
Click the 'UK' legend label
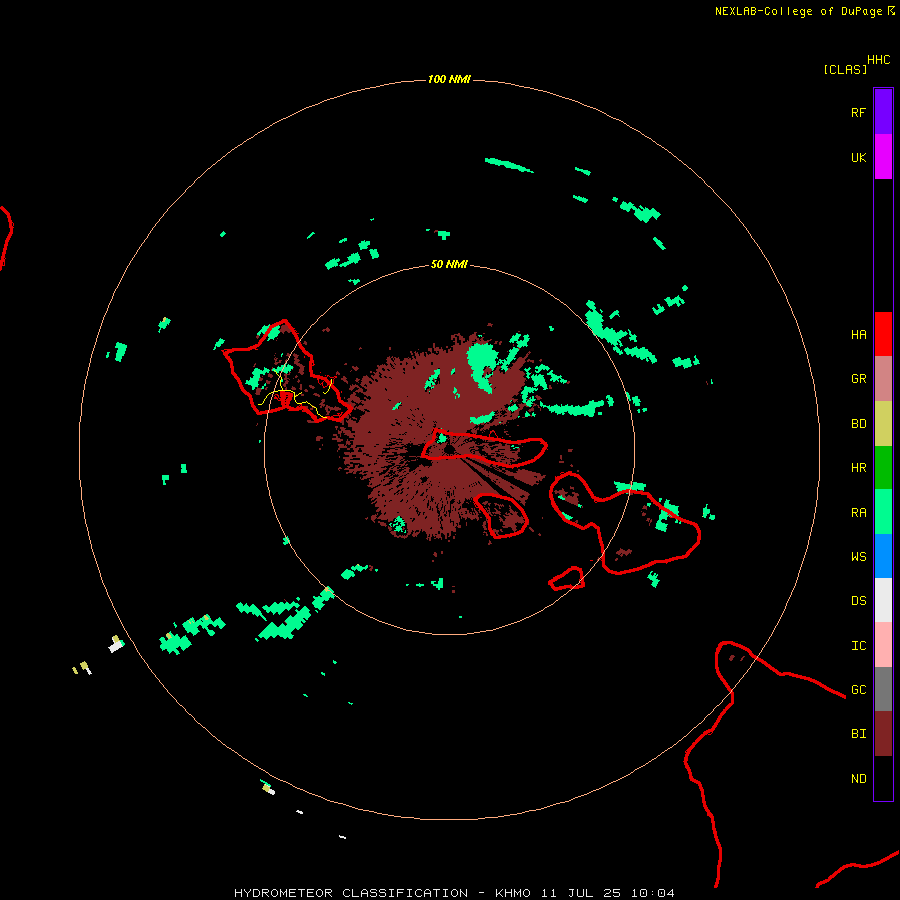(858, 158)
